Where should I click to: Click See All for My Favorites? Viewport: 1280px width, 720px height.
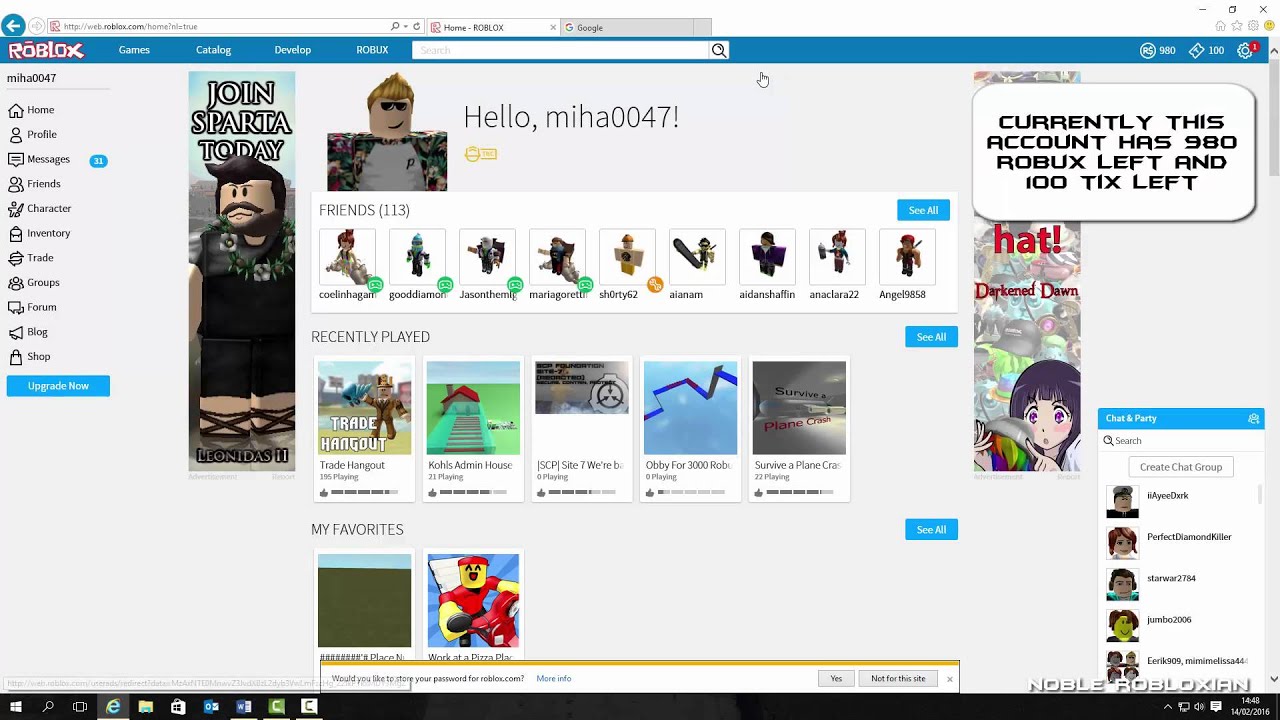point(931,530)
